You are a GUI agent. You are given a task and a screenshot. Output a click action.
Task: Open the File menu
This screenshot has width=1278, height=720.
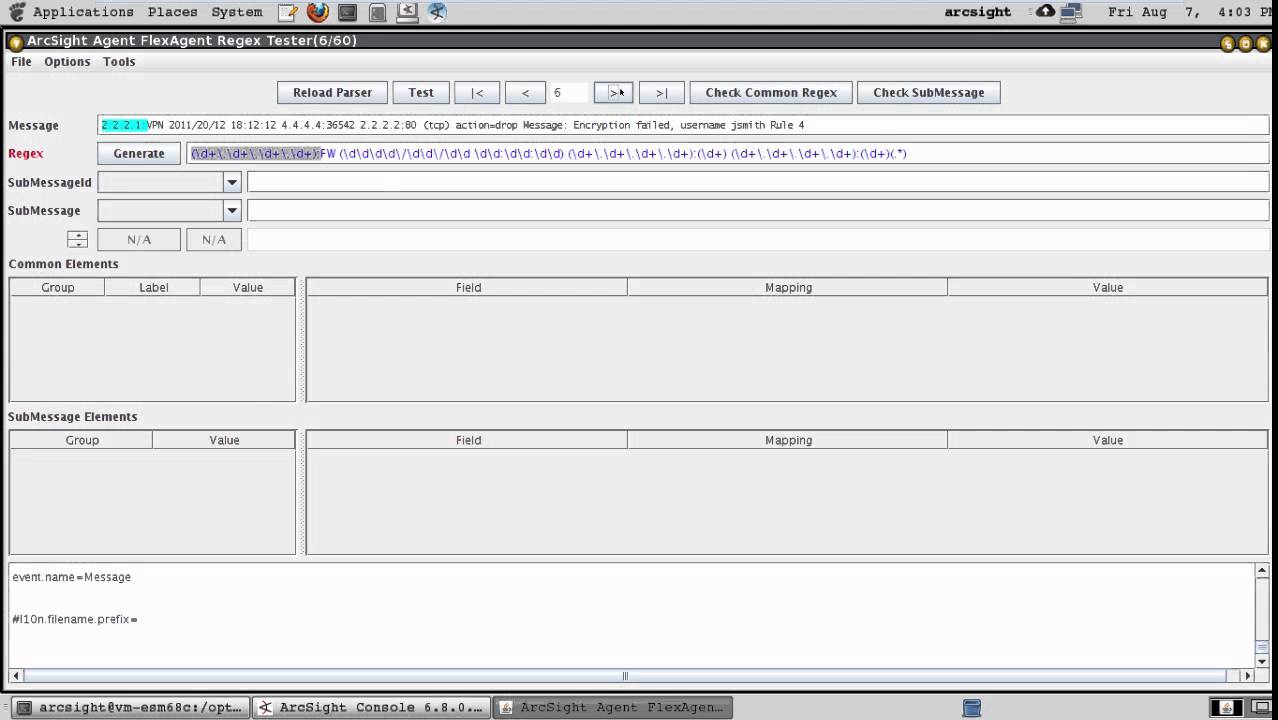(x=21, y=61)
